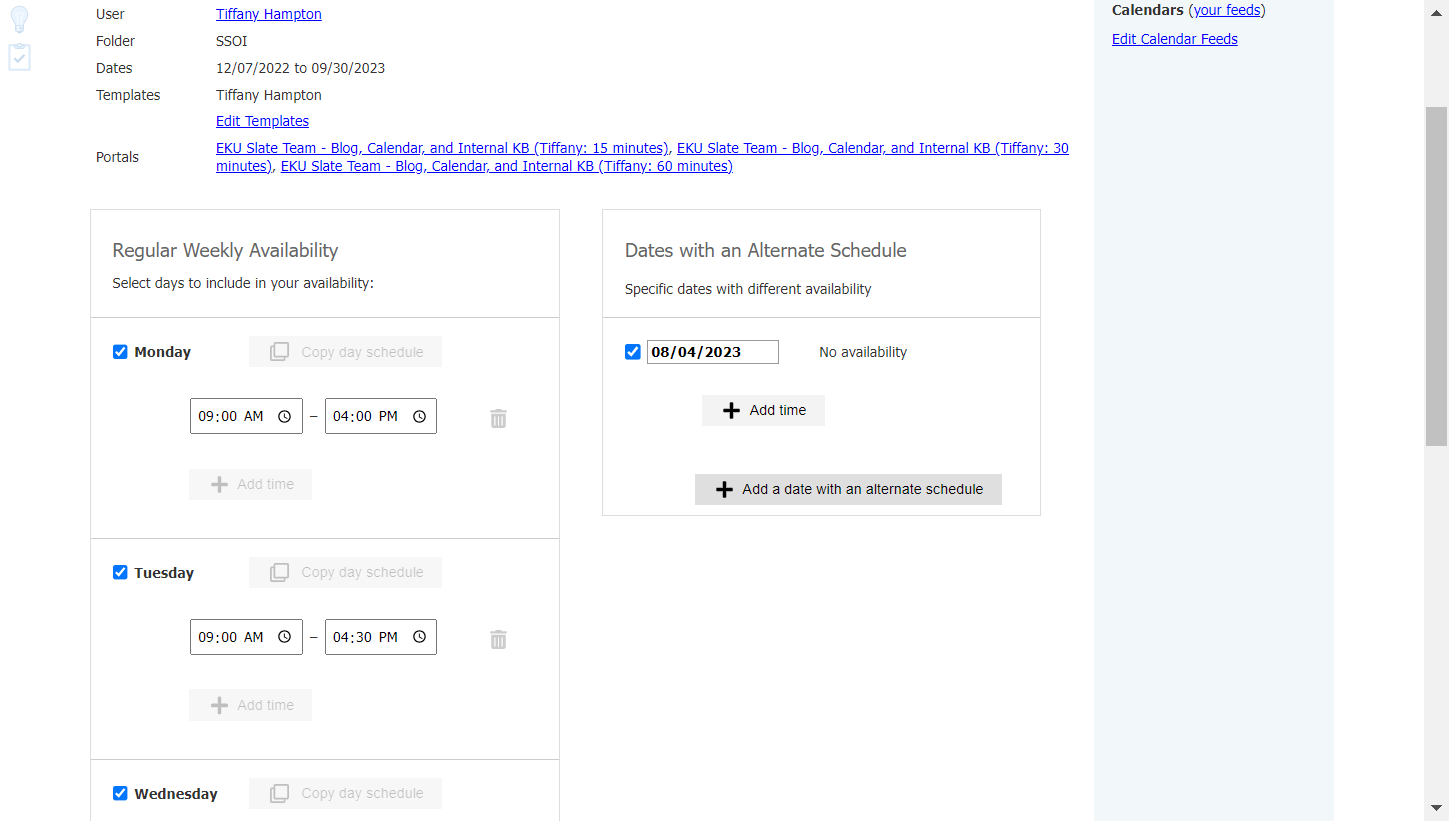Click the 'No availability' text
The height and width of the screenshot is (821, 1449).
tap(863, 352)
